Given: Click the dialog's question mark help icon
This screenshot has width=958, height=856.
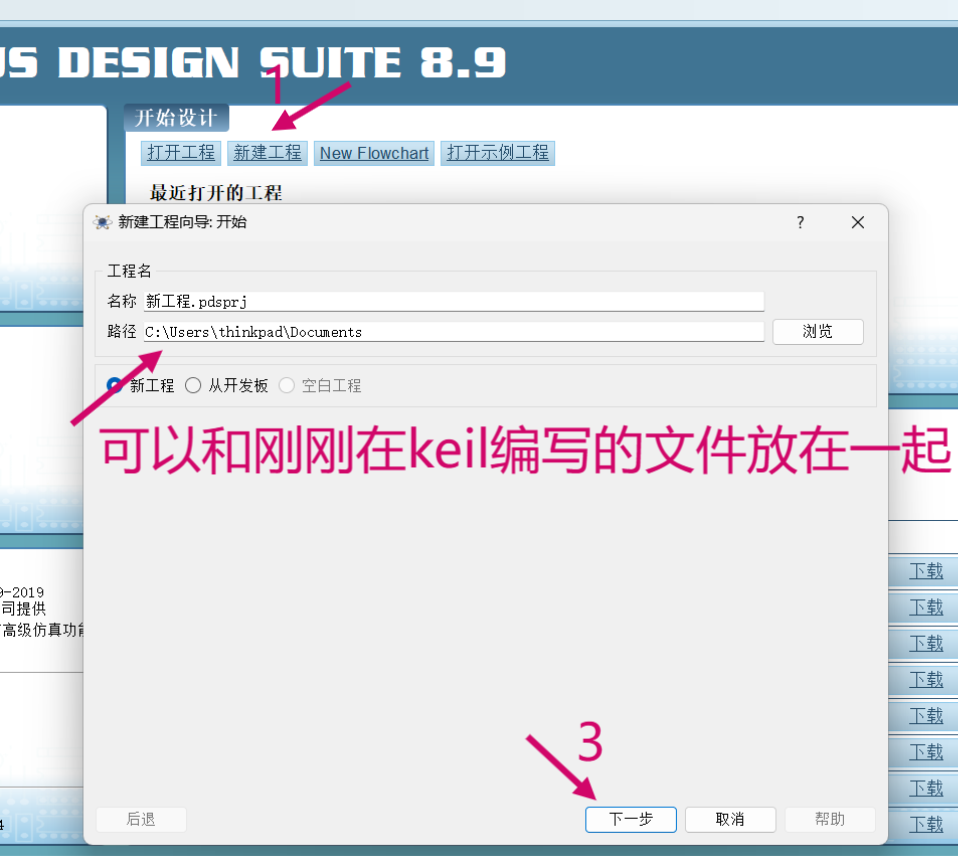Looking at the screenshot, I should pyautogui.click(x=800, y=222).
